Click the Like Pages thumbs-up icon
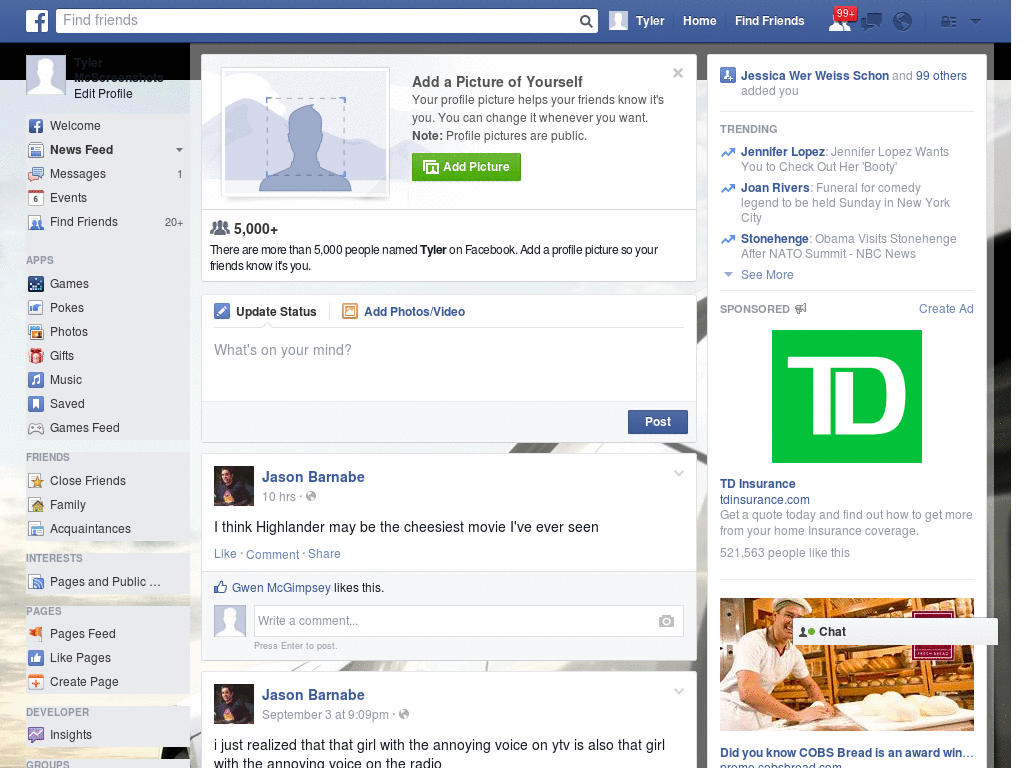1024x768 pixels. 36,658
